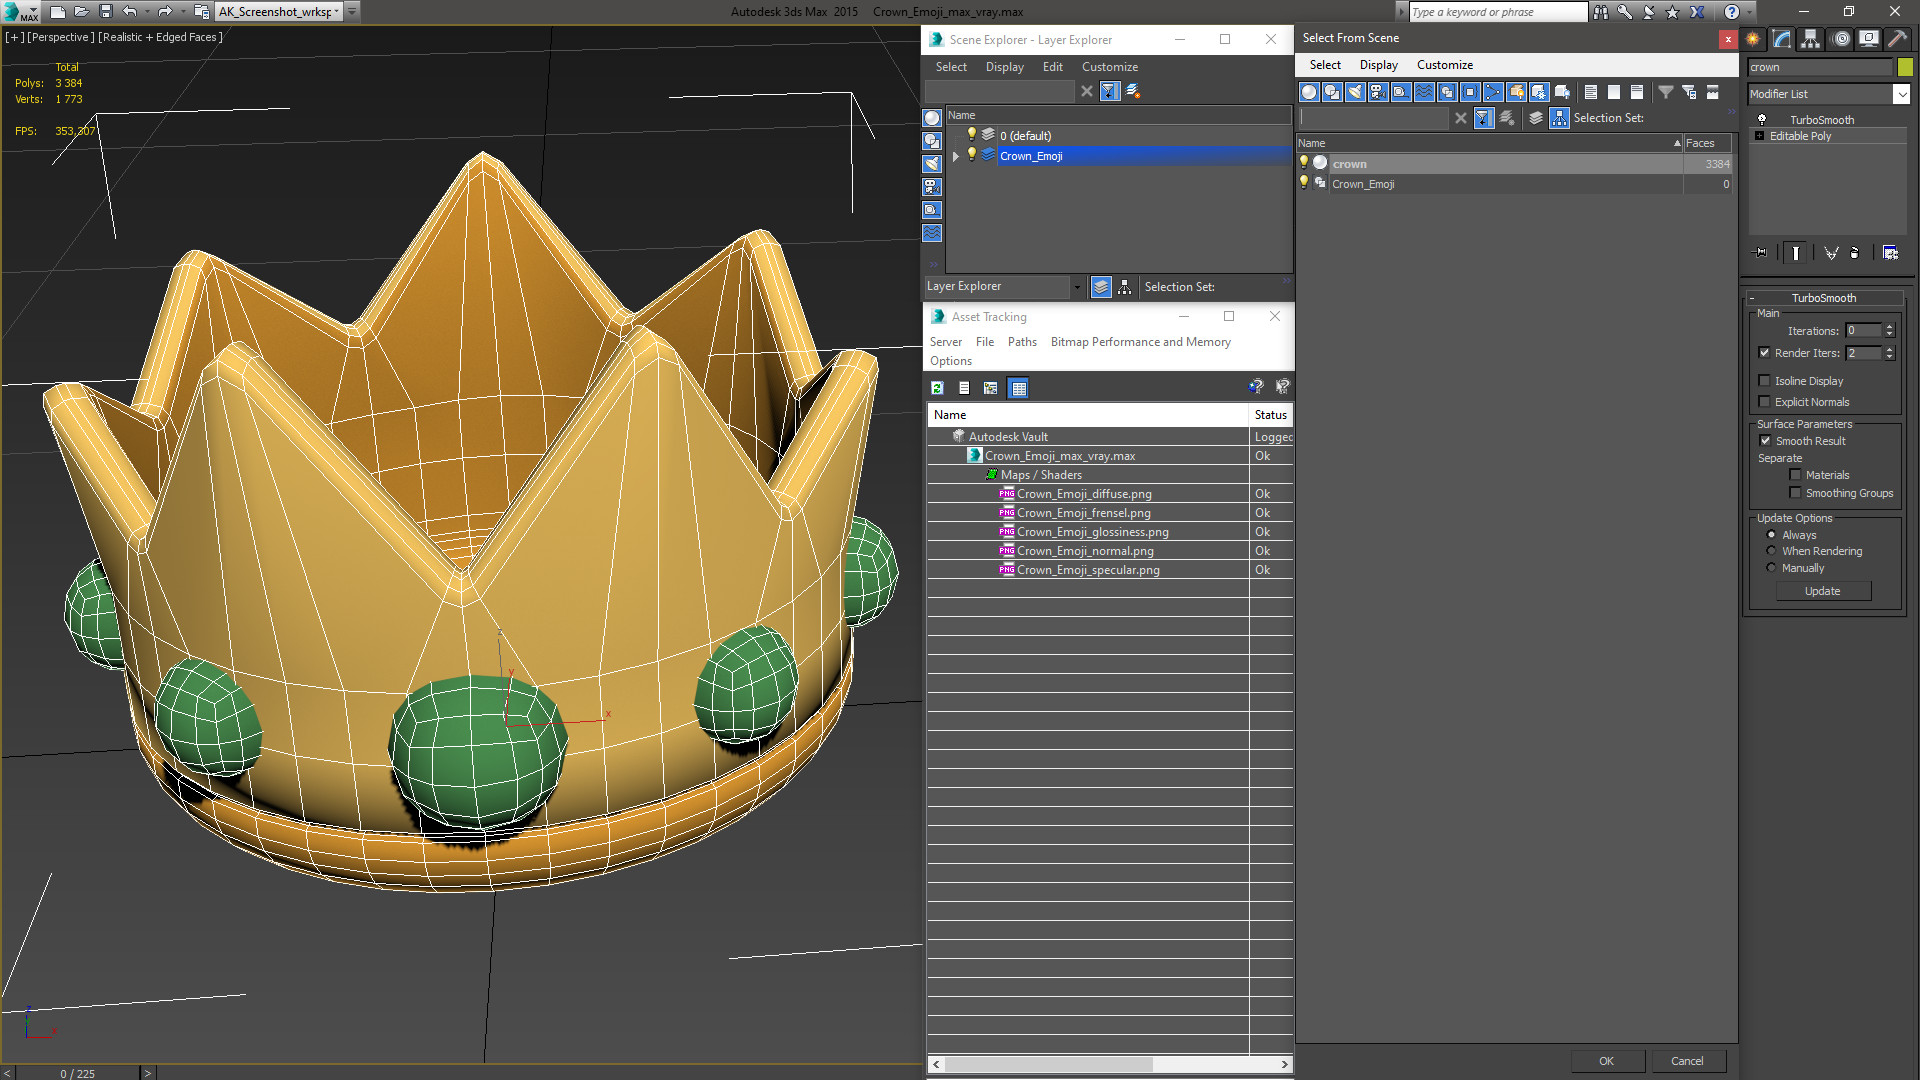Click Cancel in Select From Scene dialog

click(x=1687, y=1061)
